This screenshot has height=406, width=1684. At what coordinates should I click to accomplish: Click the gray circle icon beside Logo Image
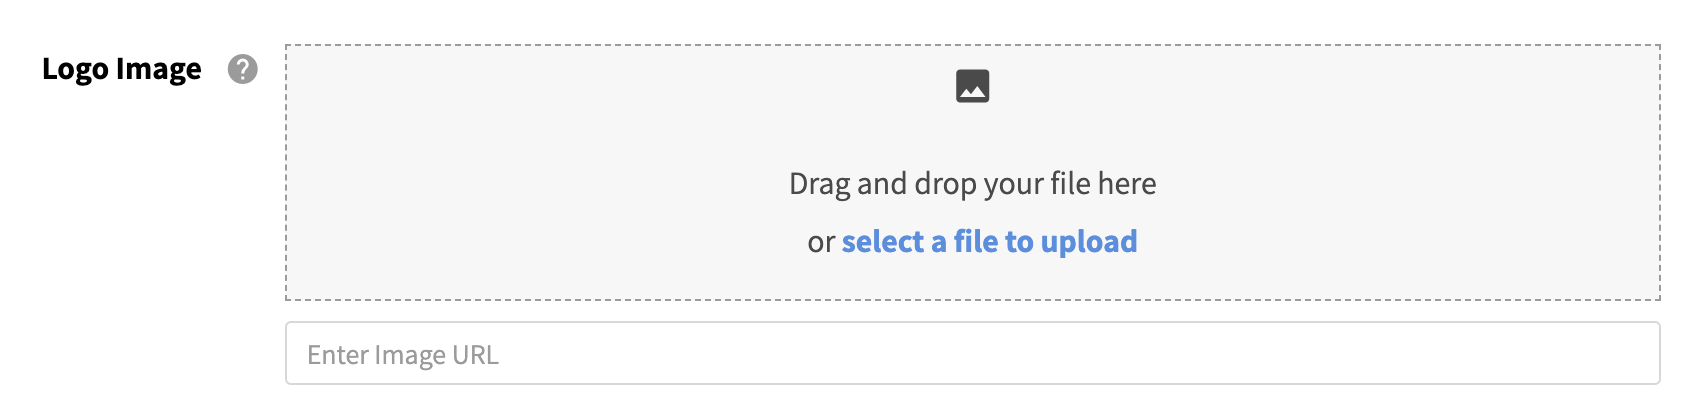click(242, 69)
